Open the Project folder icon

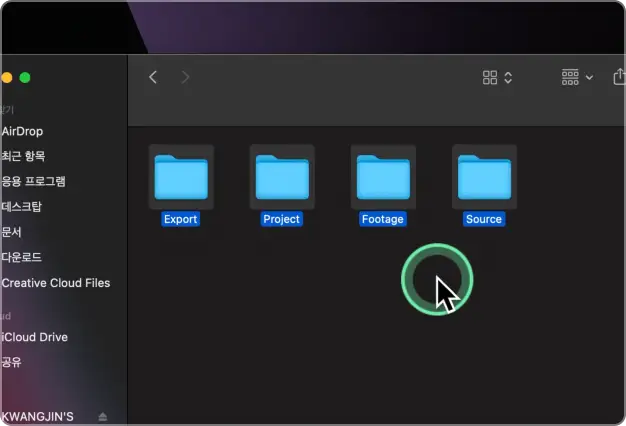[282, 177]
